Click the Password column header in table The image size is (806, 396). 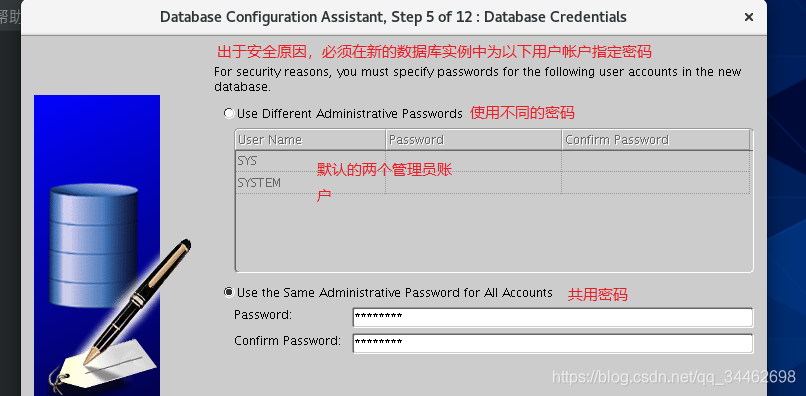click(473, 140)
